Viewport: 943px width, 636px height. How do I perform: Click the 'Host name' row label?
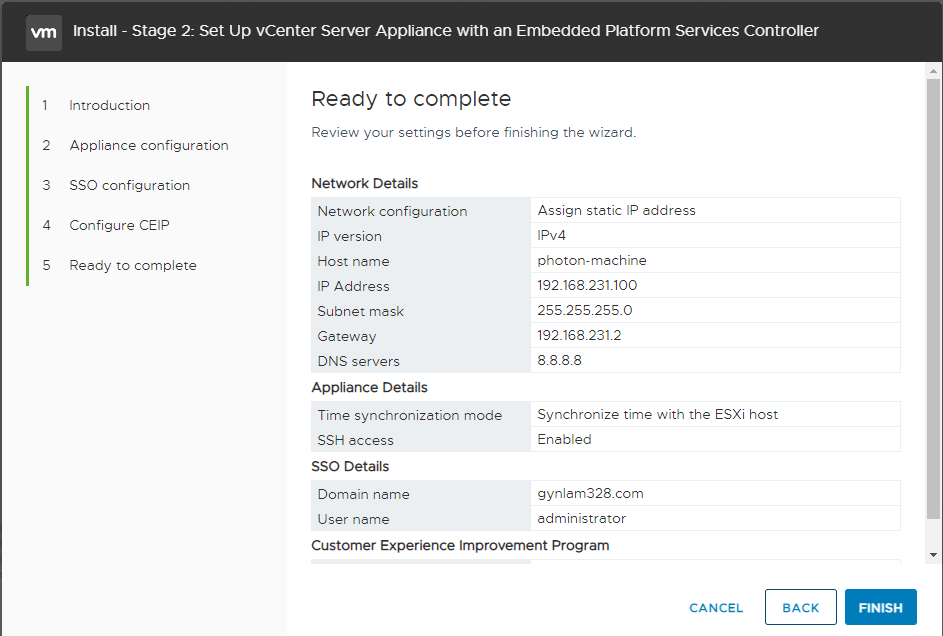pyautogui.click(x=353, y=261)
